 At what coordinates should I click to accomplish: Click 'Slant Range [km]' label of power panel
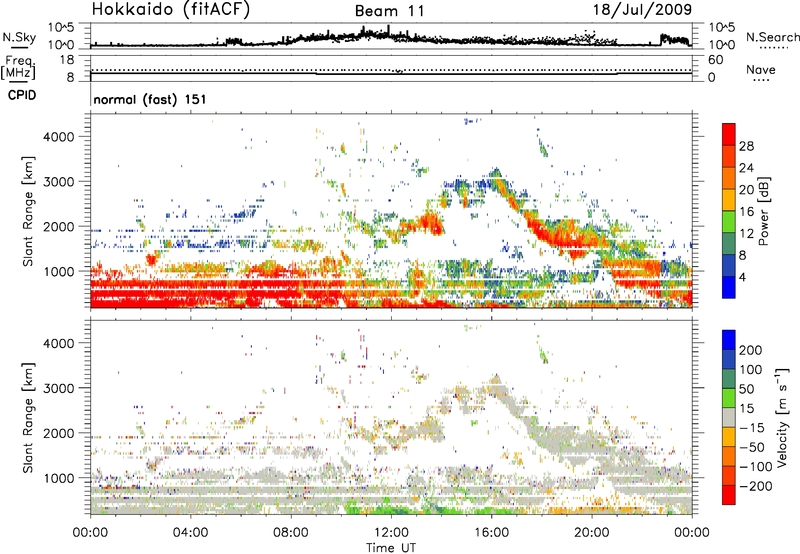(x=28, y=211)
